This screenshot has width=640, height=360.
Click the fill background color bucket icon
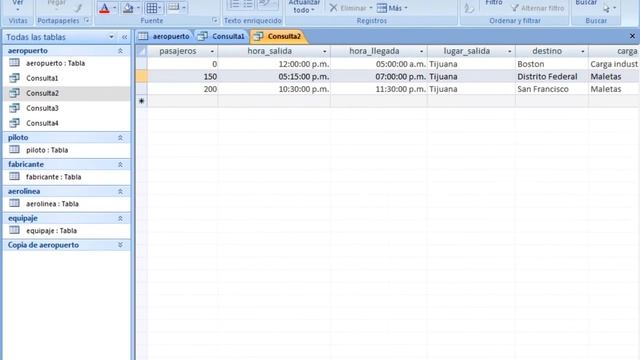(128, 8)
